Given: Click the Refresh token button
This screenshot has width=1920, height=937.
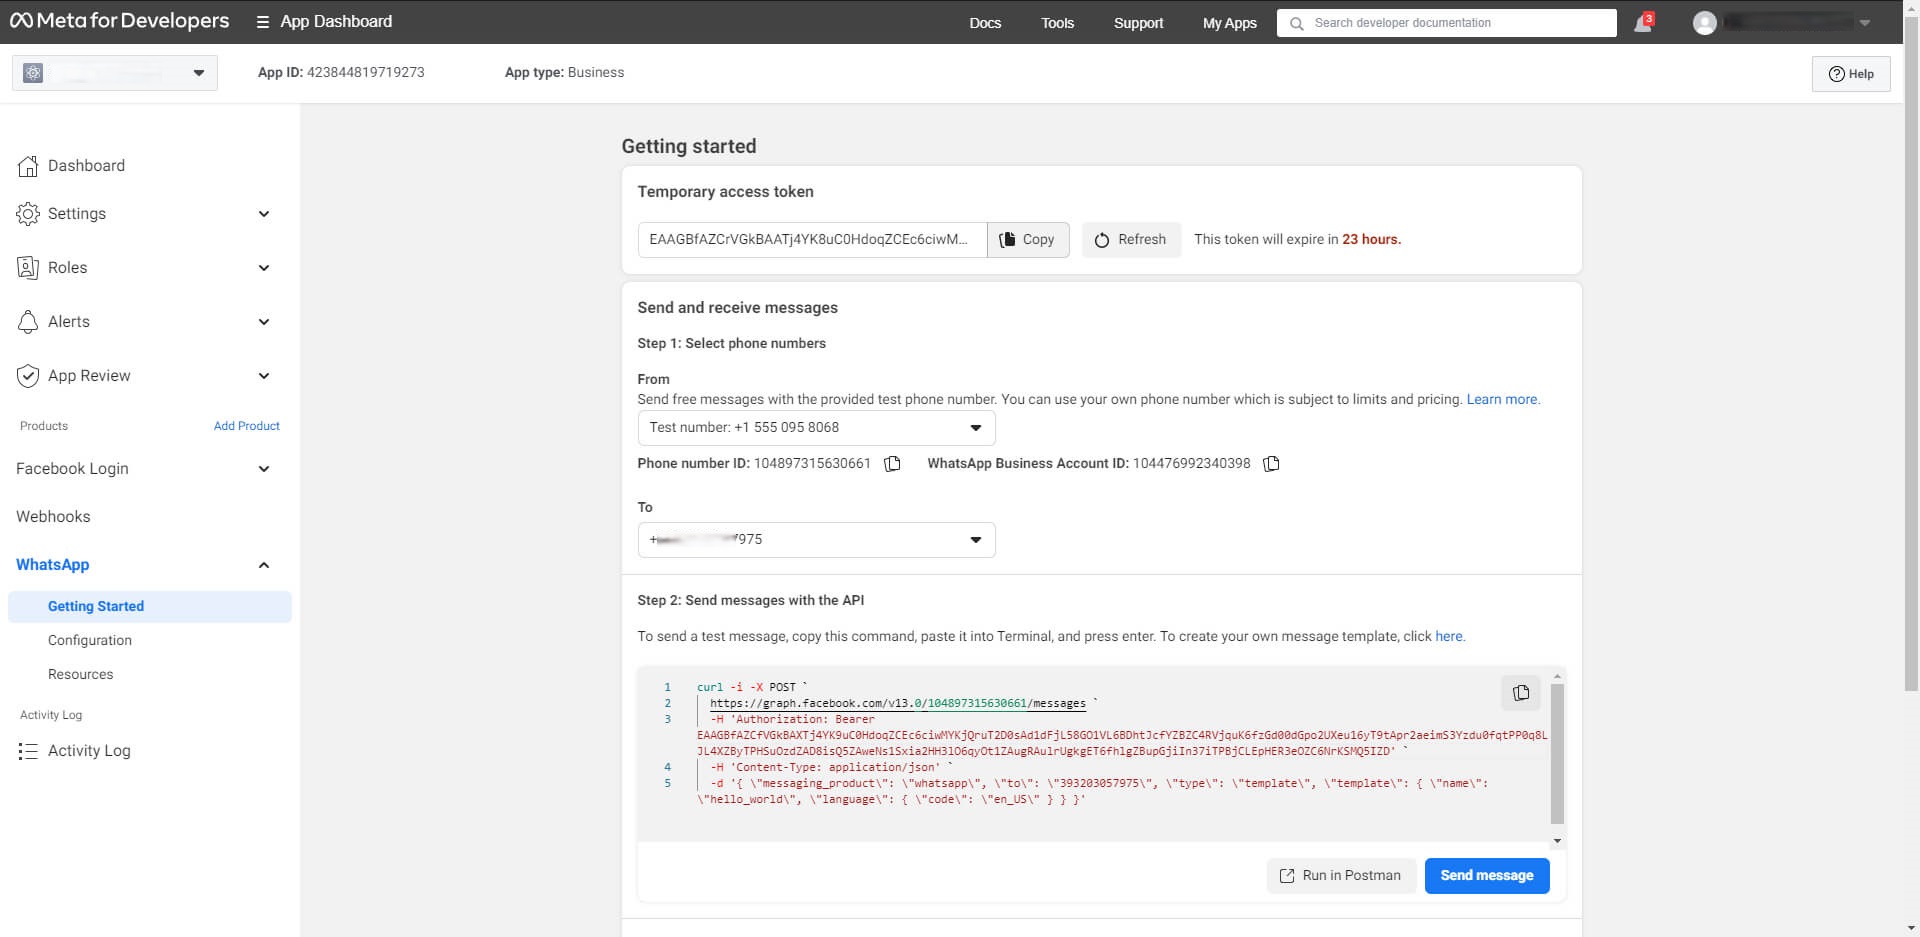Looking at the screenshot, I should coord(1131,240).
